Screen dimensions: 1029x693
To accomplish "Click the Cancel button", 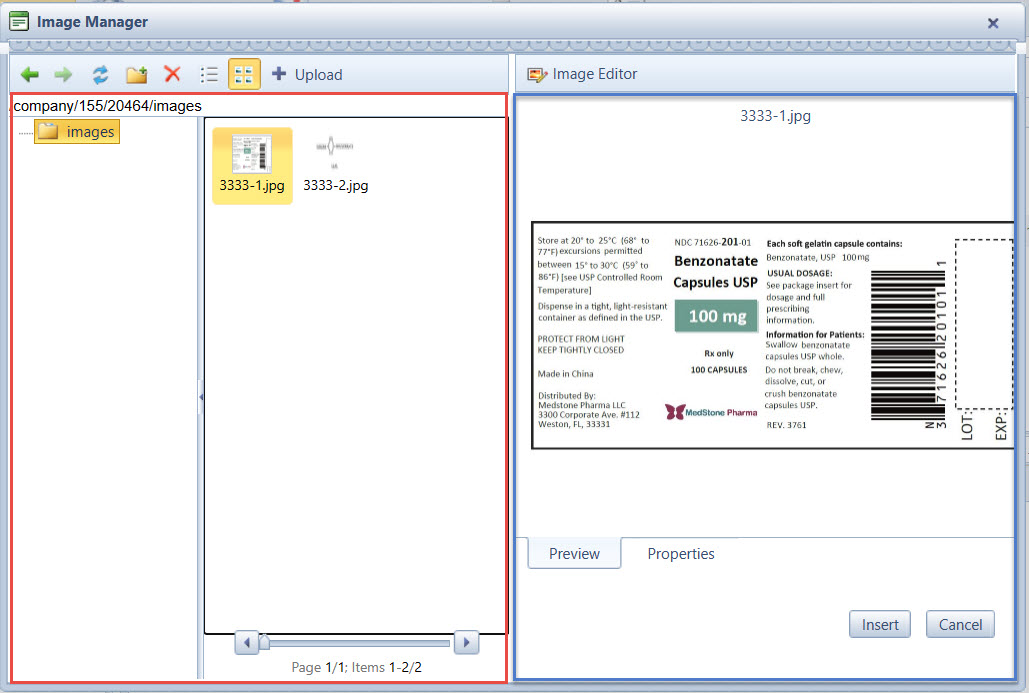I will click(x=960, y=625).
